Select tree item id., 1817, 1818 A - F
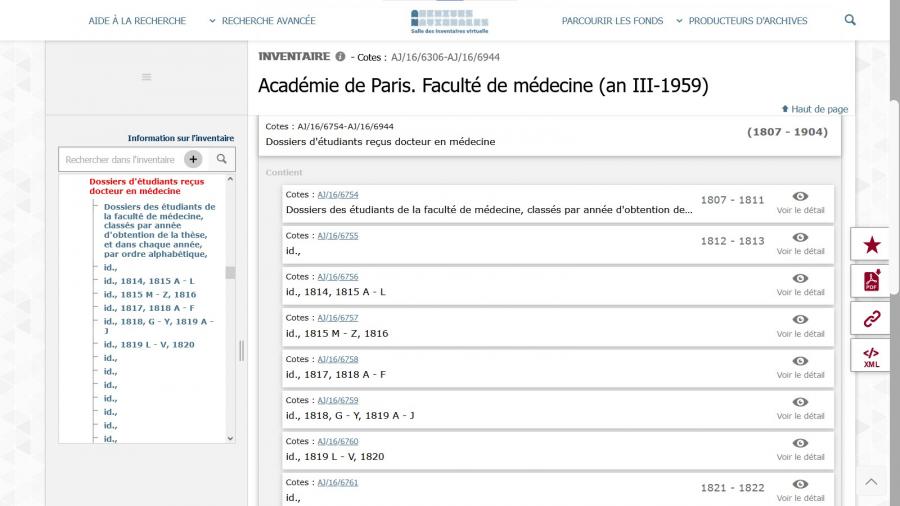This screenshot has height=506, width=900. [149, 308]
